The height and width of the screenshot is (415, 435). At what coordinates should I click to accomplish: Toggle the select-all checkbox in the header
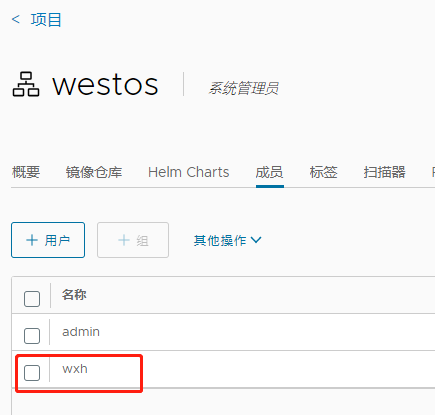pyautogui.click(x=32, y=299)
